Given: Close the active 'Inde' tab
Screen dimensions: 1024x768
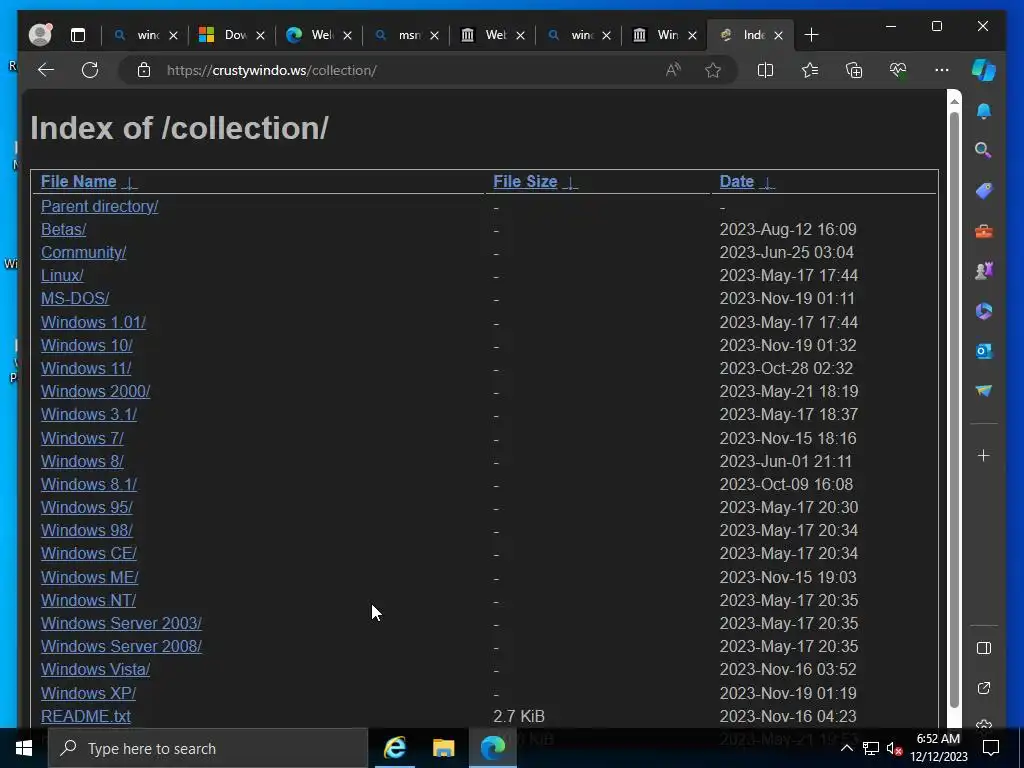Looking at the screenshot, I should (778, 35).
